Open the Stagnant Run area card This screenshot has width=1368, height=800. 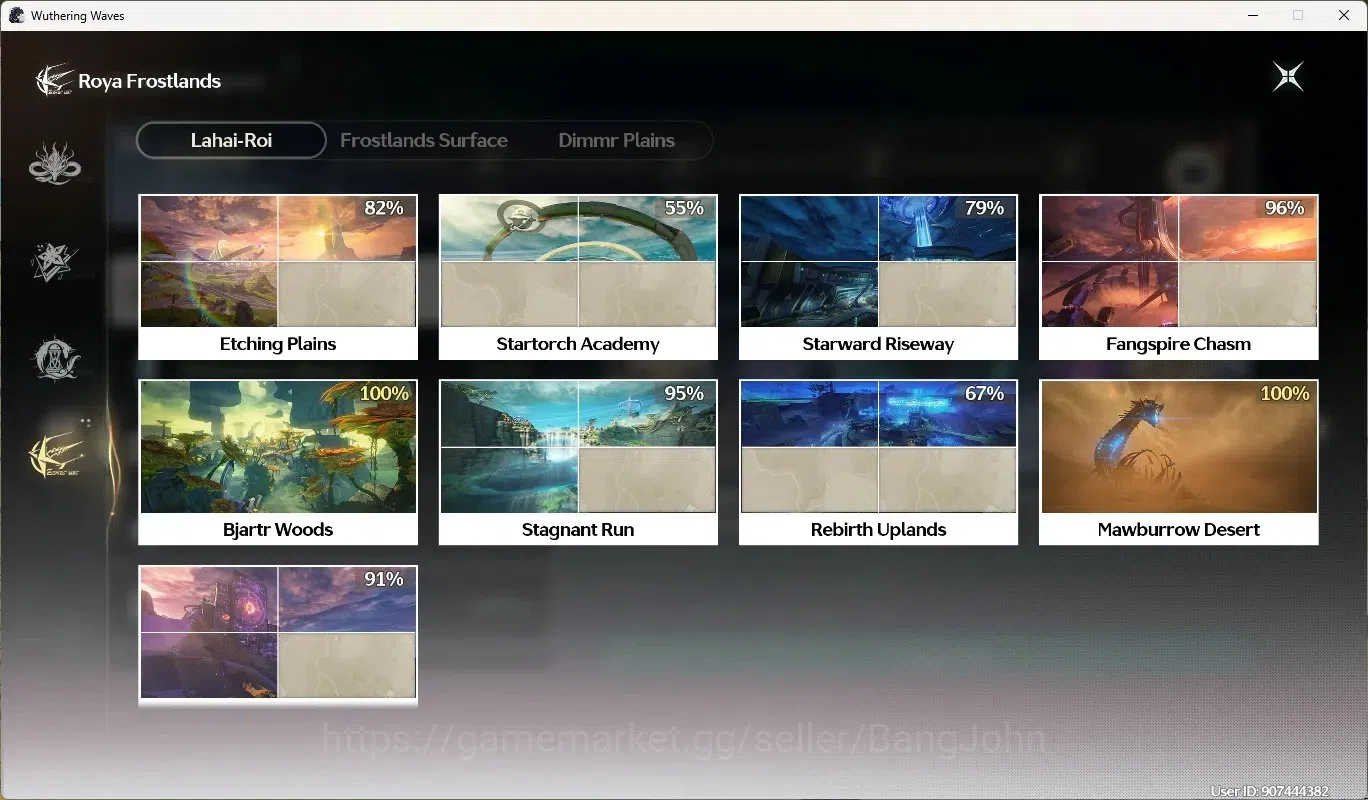[578, 462]
